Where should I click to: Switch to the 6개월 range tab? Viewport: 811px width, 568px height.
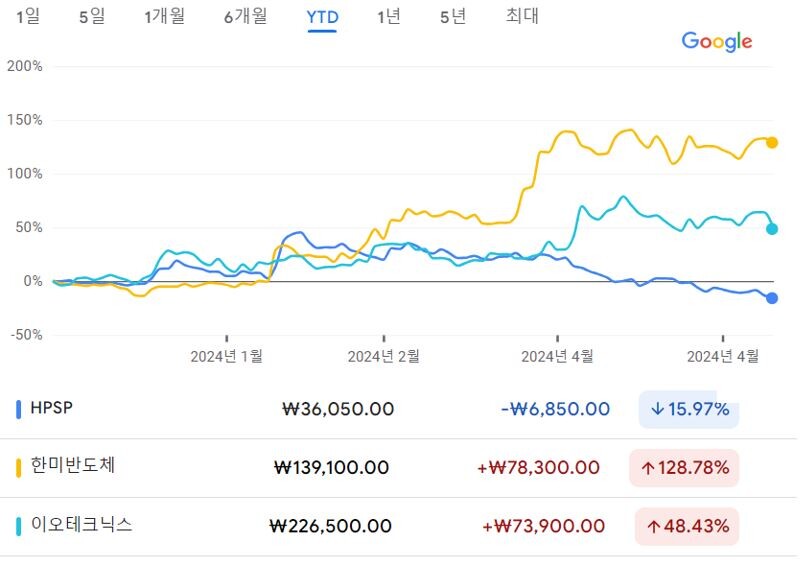coord(246,17)
